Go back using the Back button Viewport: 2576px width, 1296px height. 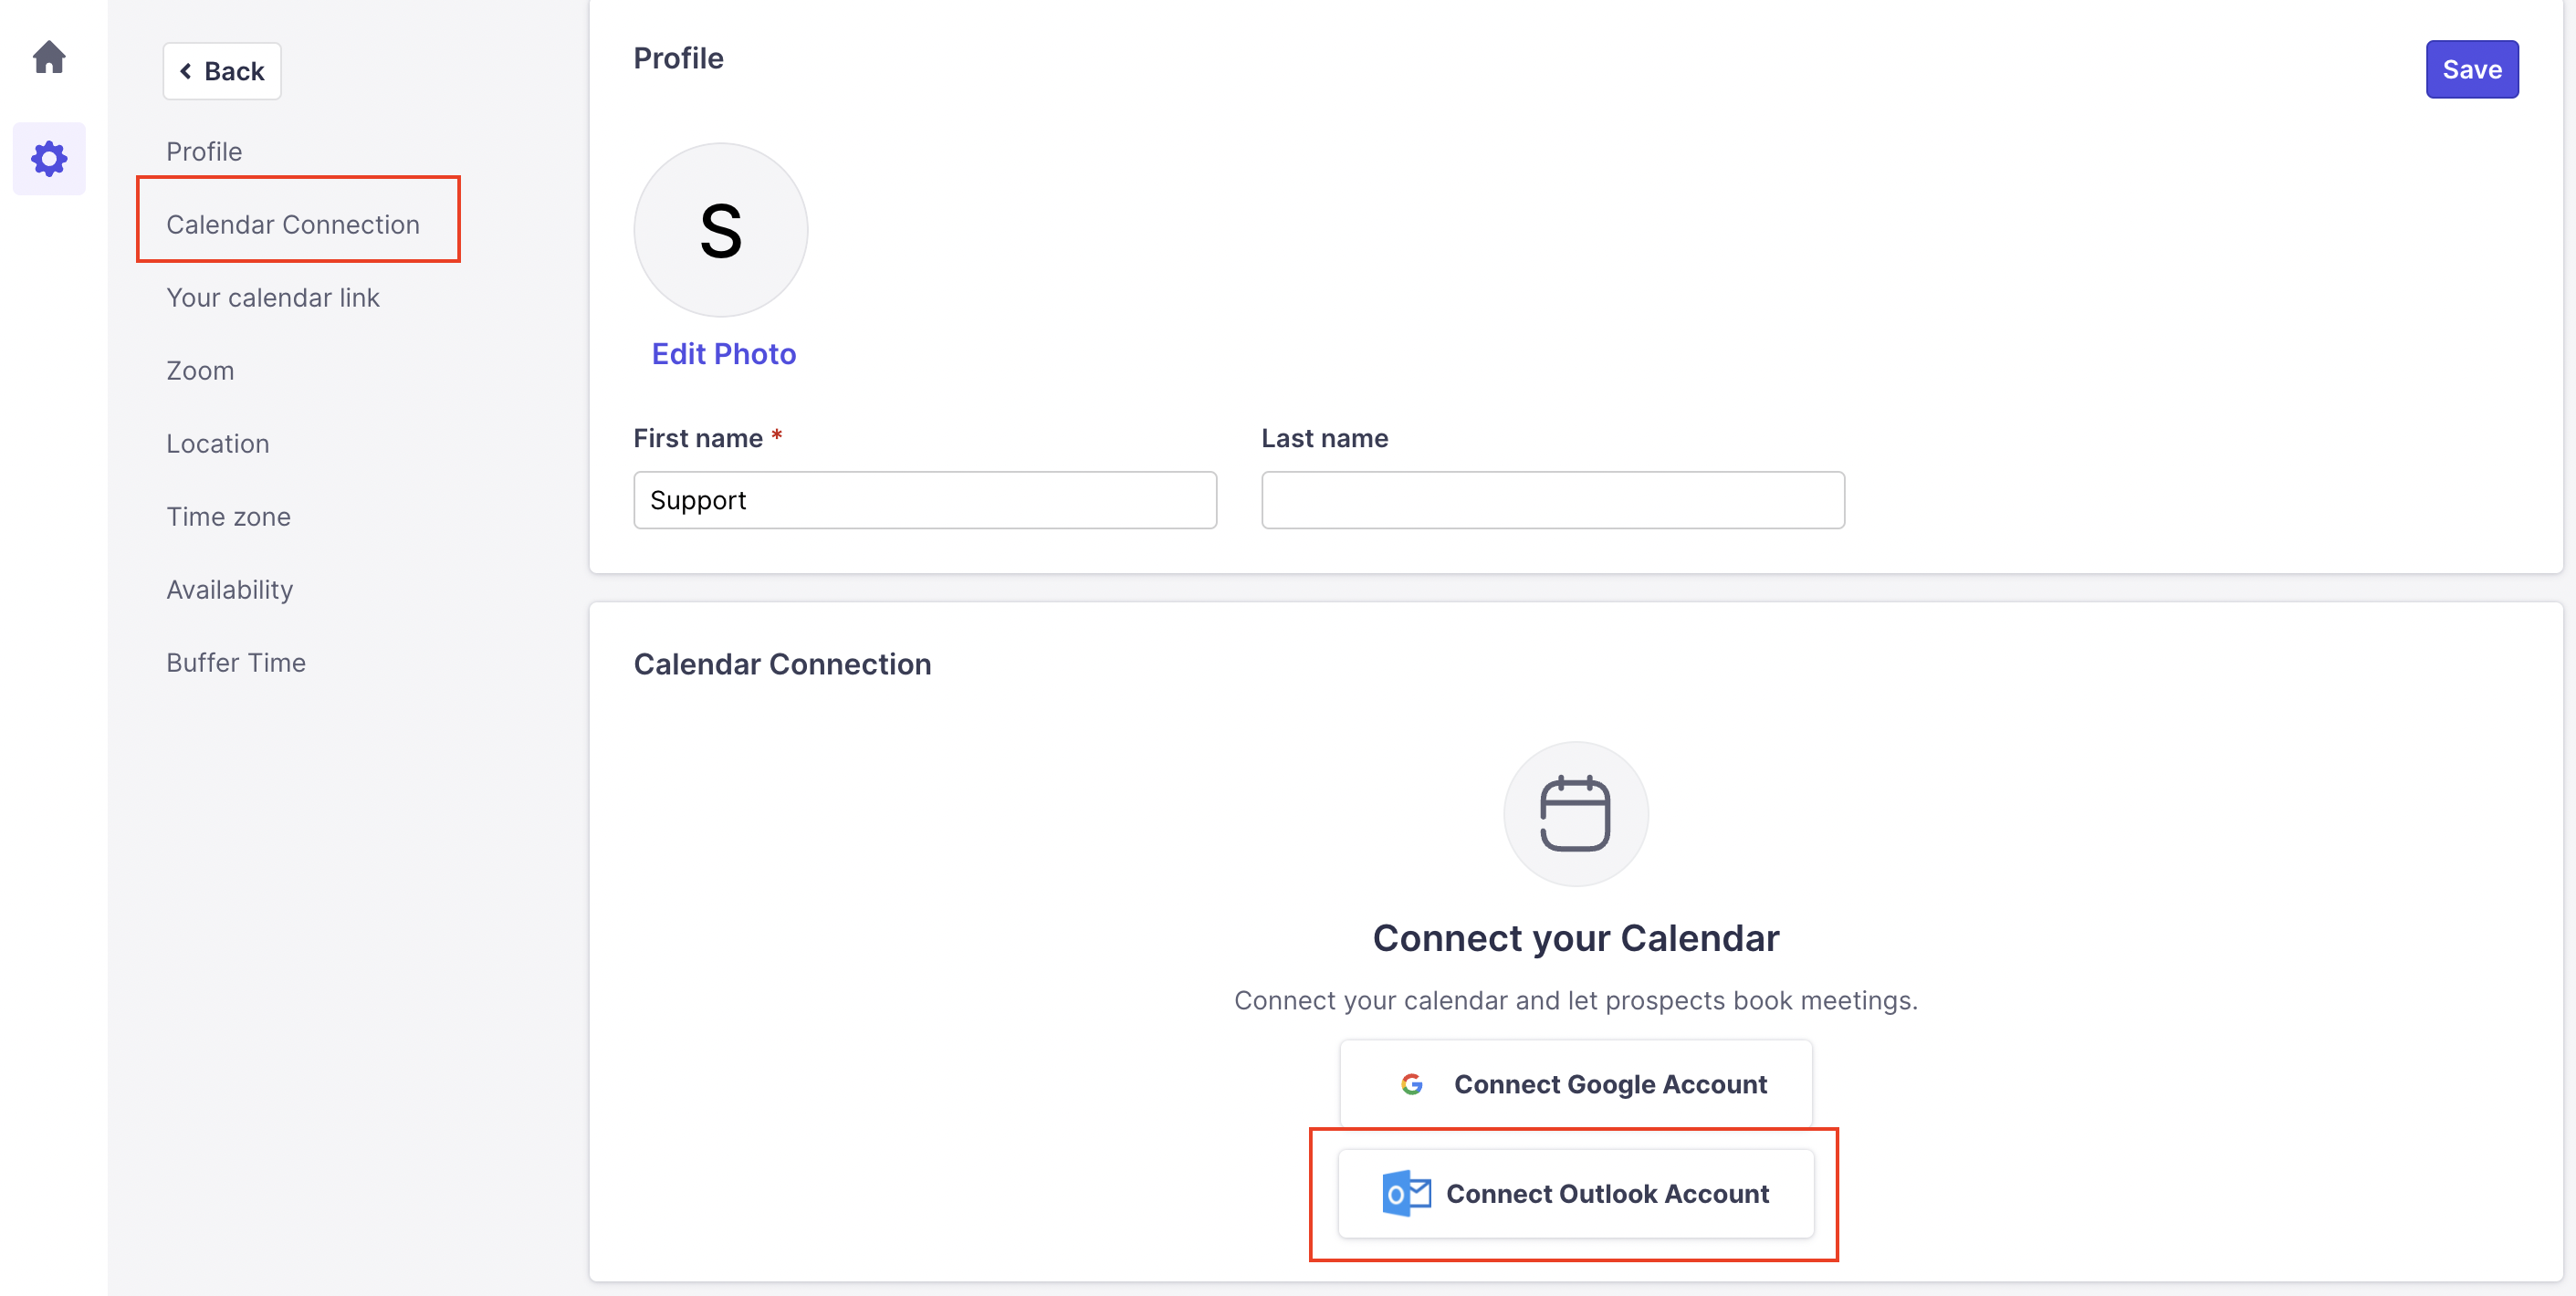(222, 71)
